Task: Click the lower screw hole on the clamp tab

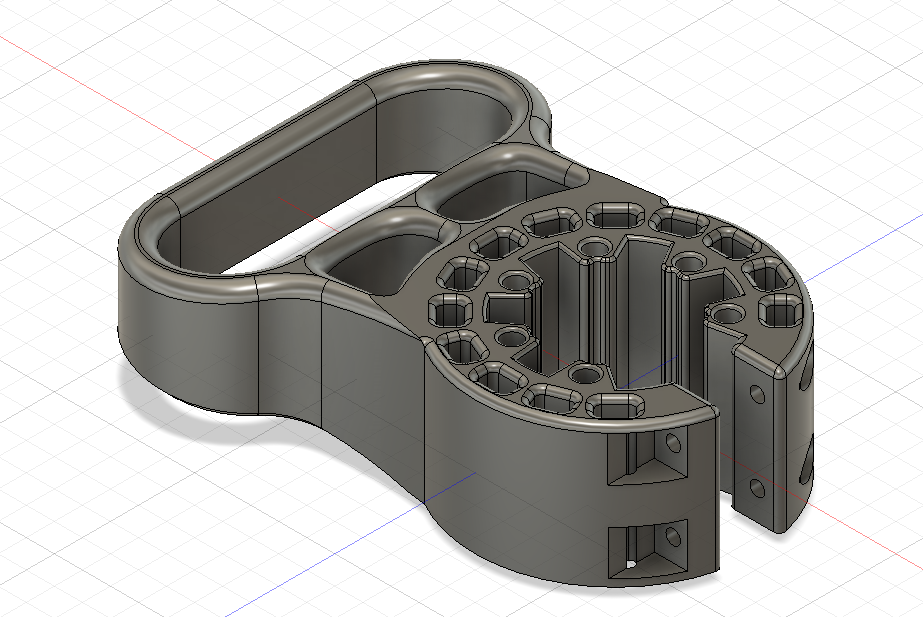Action: pos(758,488)
